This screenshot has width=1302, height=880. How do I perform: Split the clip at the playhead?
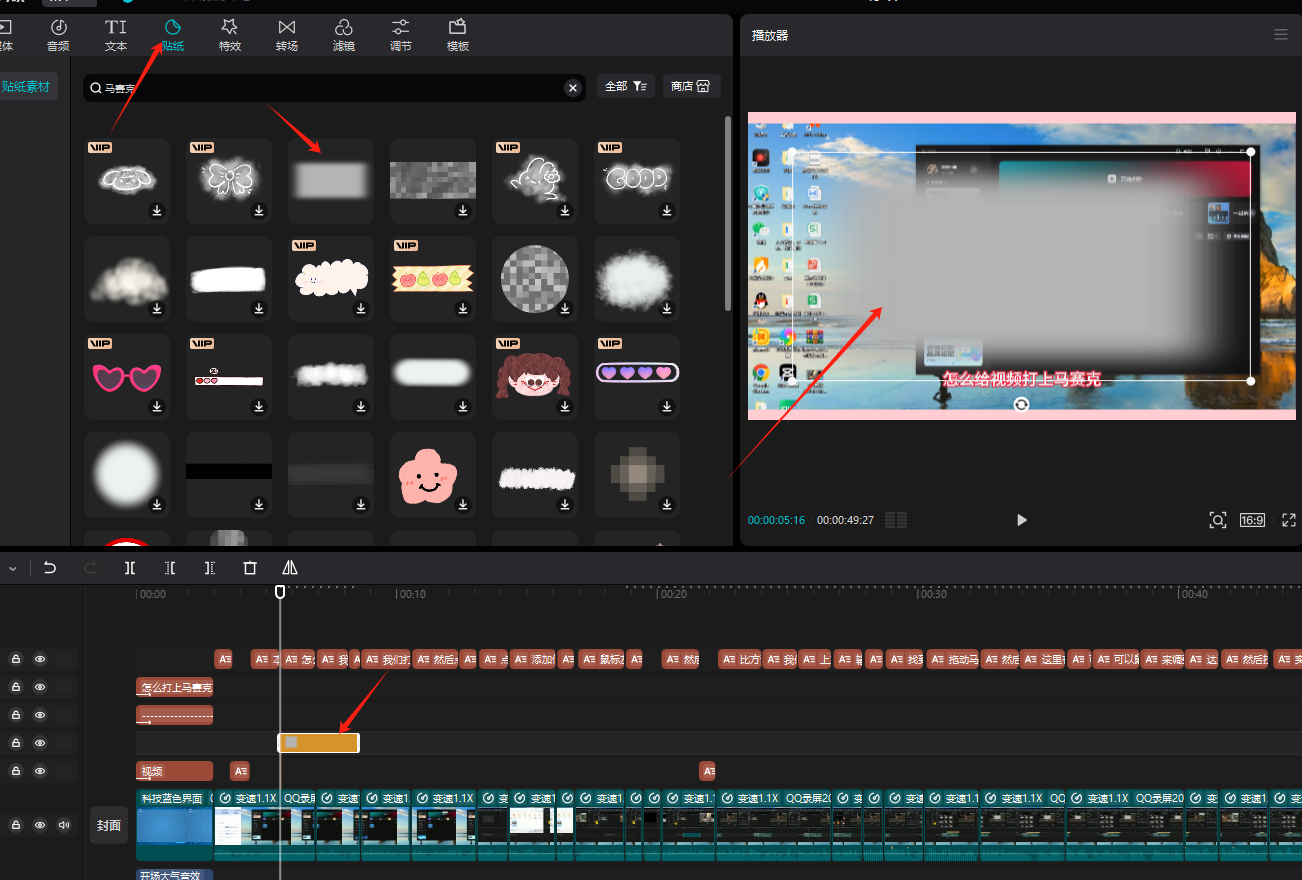tap(129, 567)
